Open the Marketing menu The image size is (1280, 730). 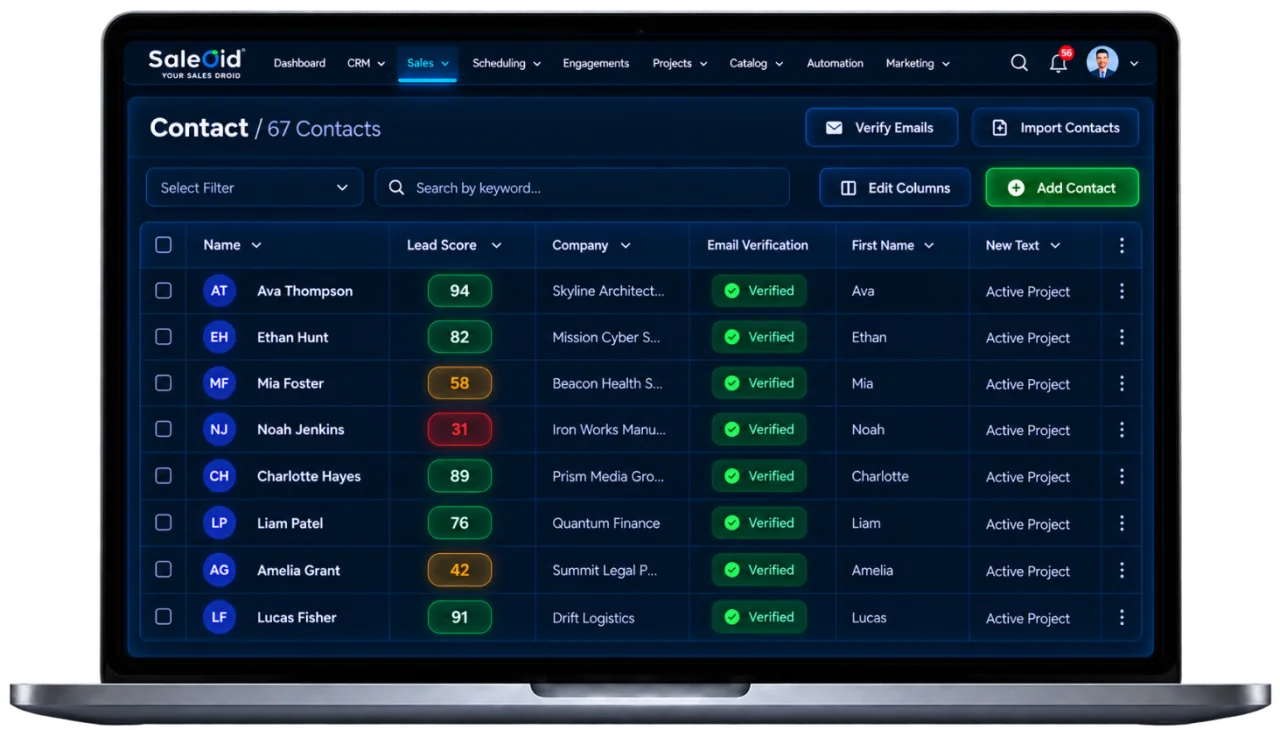click(918, 63)
